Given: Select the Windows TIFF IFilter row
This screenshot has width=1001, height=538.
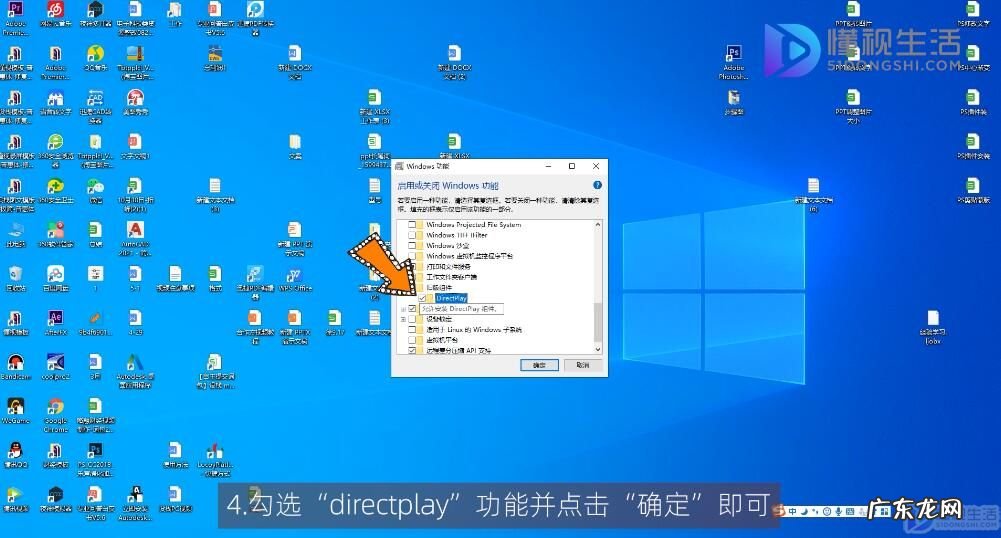Looking at the screenshot, I should pyautogui.click(x=456, y=235).
